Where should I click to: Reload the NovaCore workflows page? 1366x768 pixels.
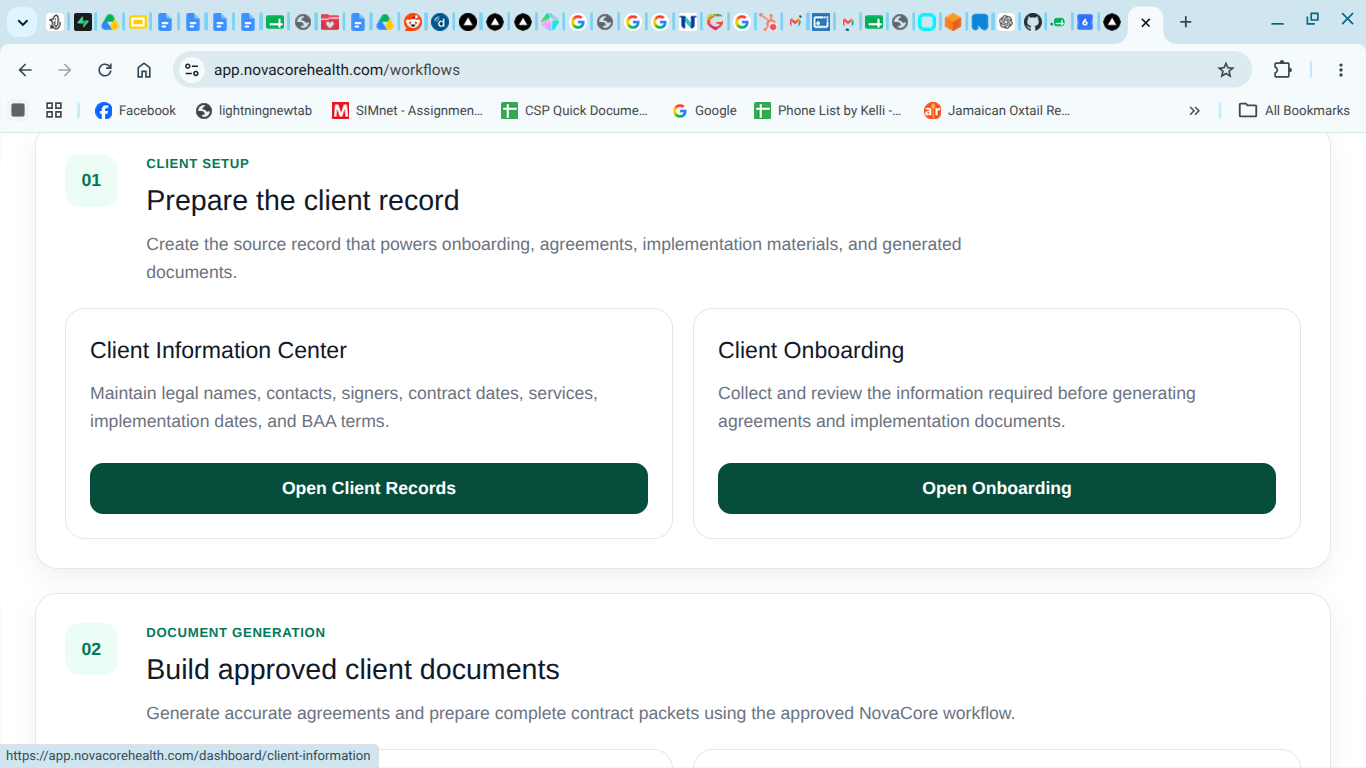coord(105,70)
